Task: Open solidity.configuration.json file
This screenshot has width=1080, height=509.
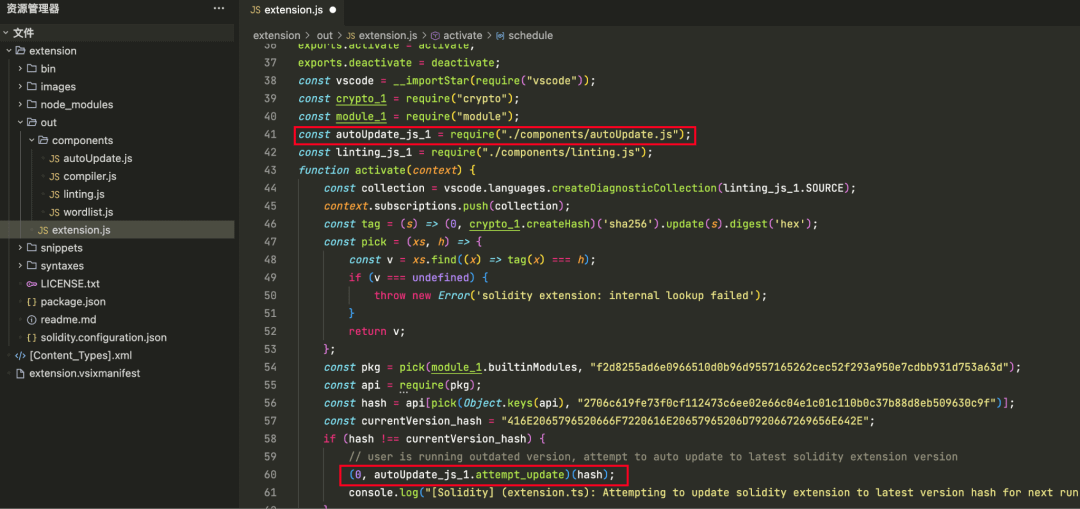Action: 103,337
